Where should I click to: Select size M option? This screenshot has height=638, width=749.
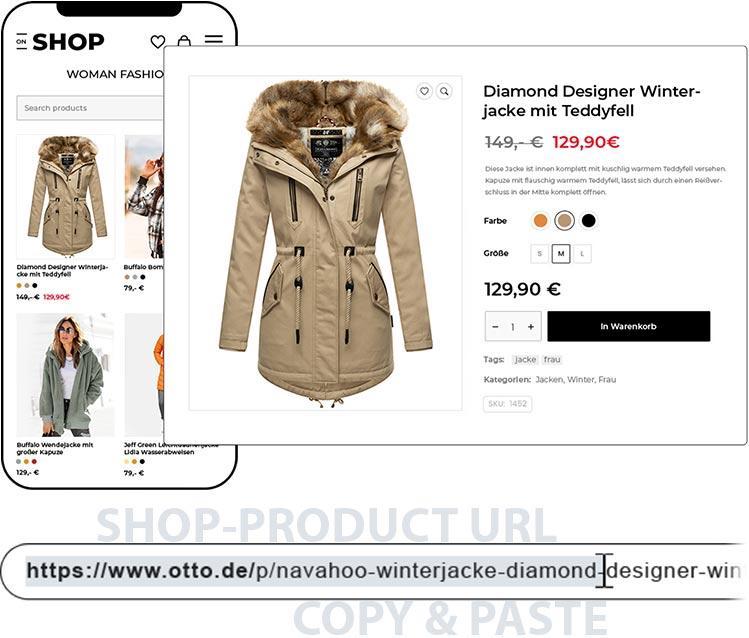[561, 254]
